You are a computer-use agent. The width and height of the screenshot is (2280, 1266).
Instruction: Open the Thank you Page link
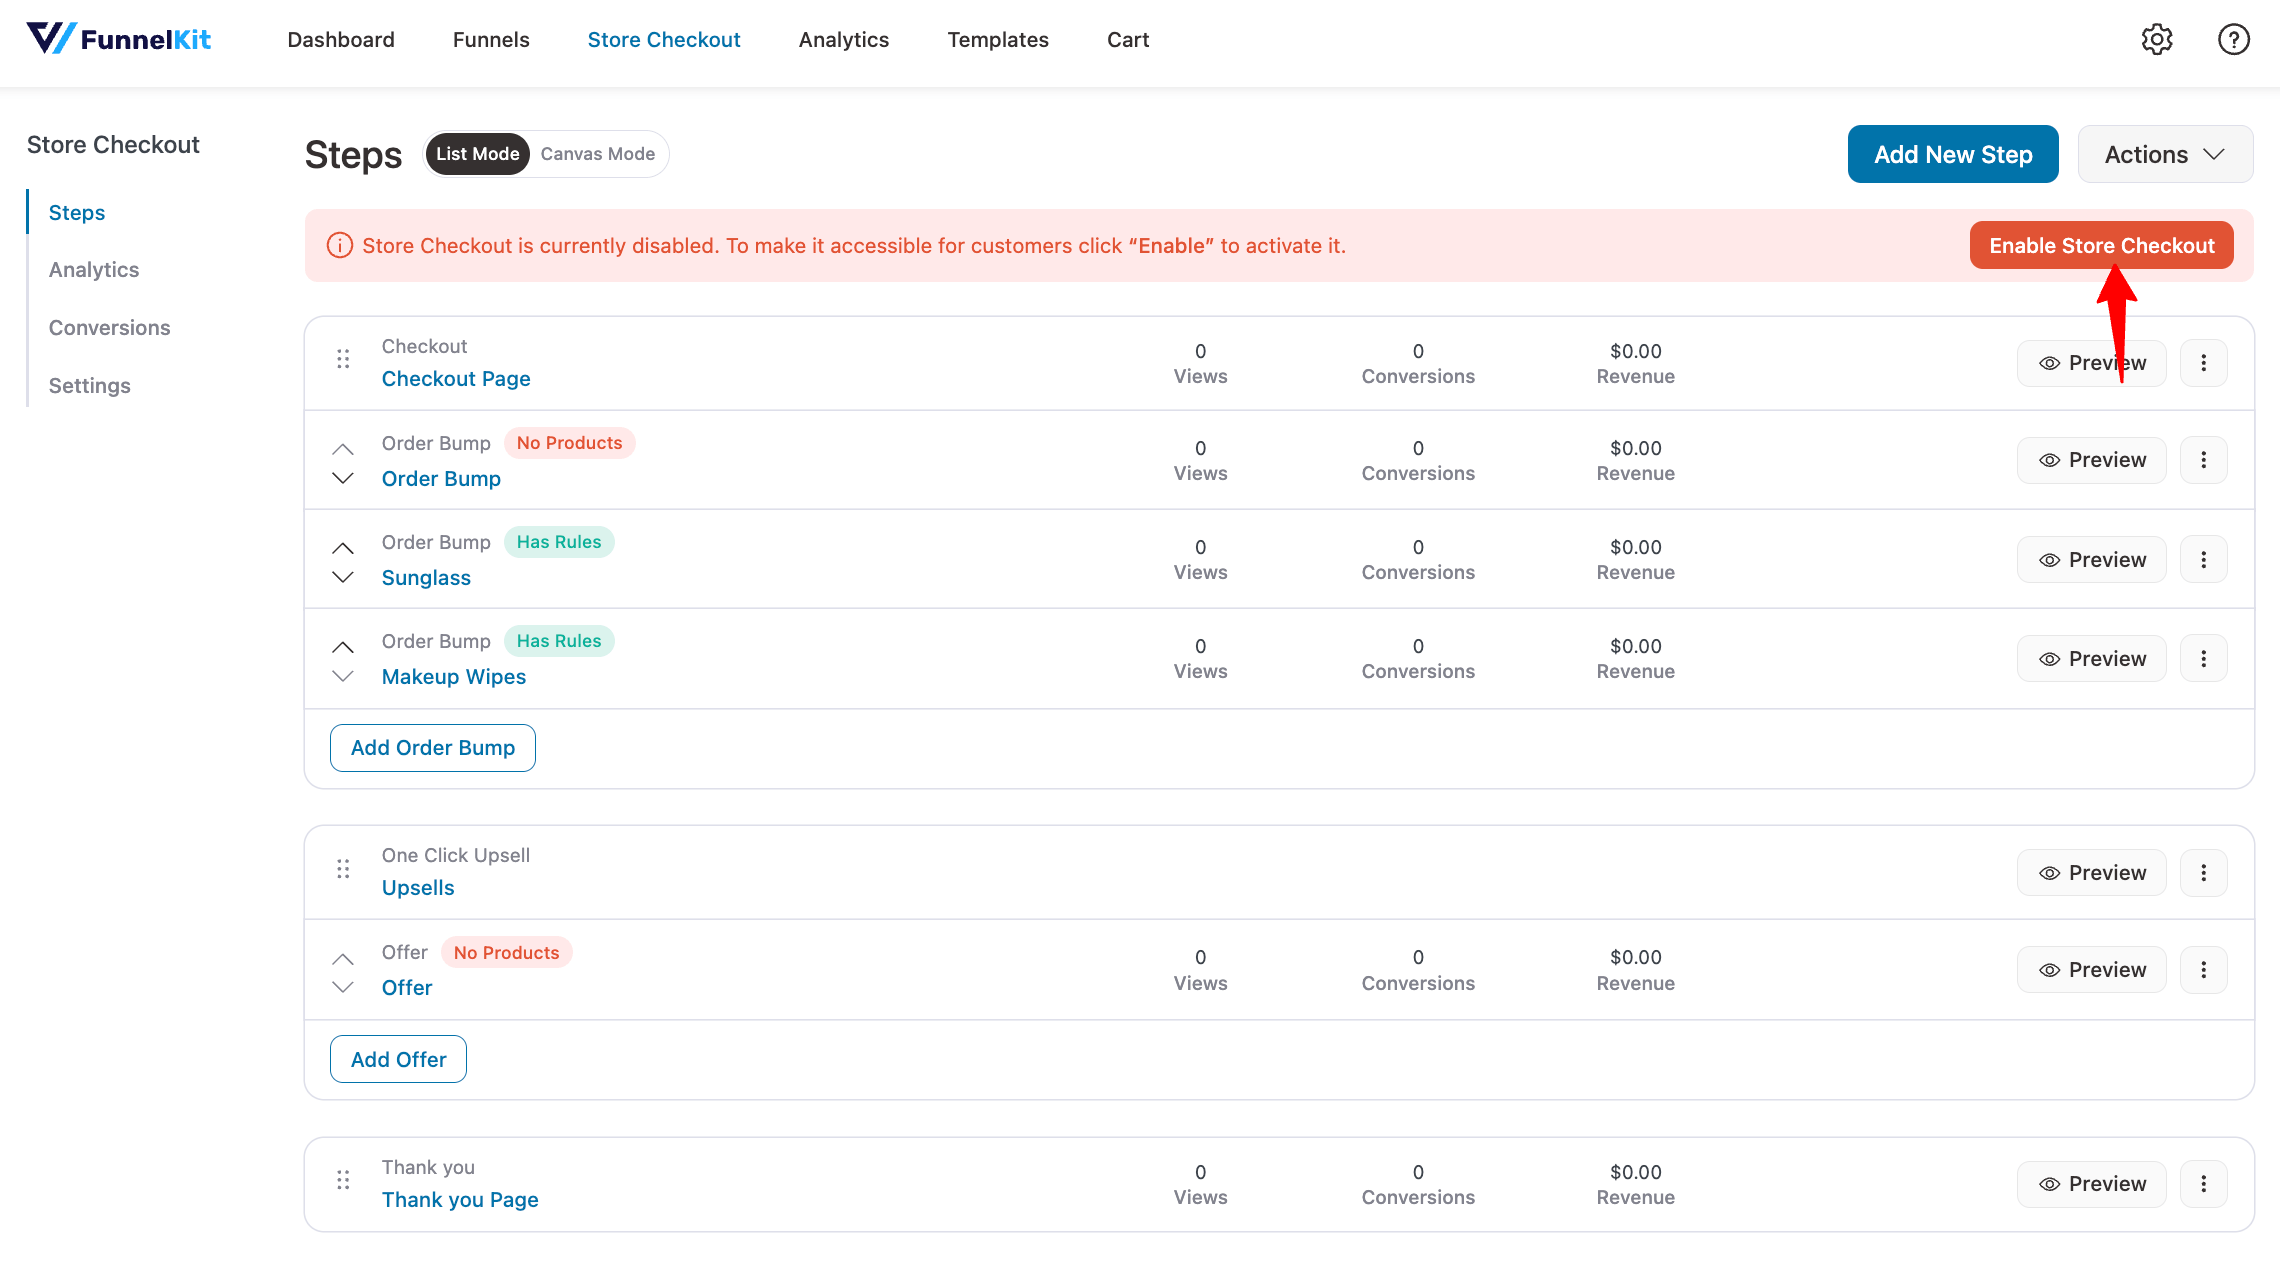pyautogui.click(x=460, y=1200)
